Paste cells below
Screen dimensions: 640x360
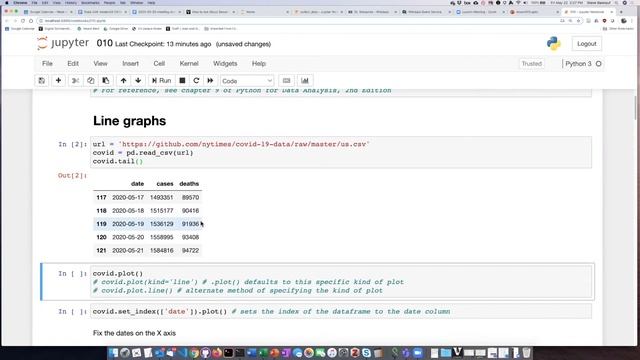tap(106, 80)
